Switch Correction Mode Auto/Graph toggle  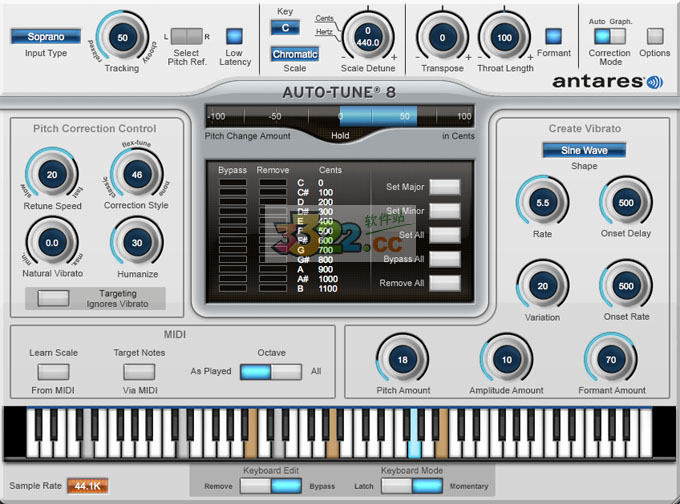(x=610, y=36)
